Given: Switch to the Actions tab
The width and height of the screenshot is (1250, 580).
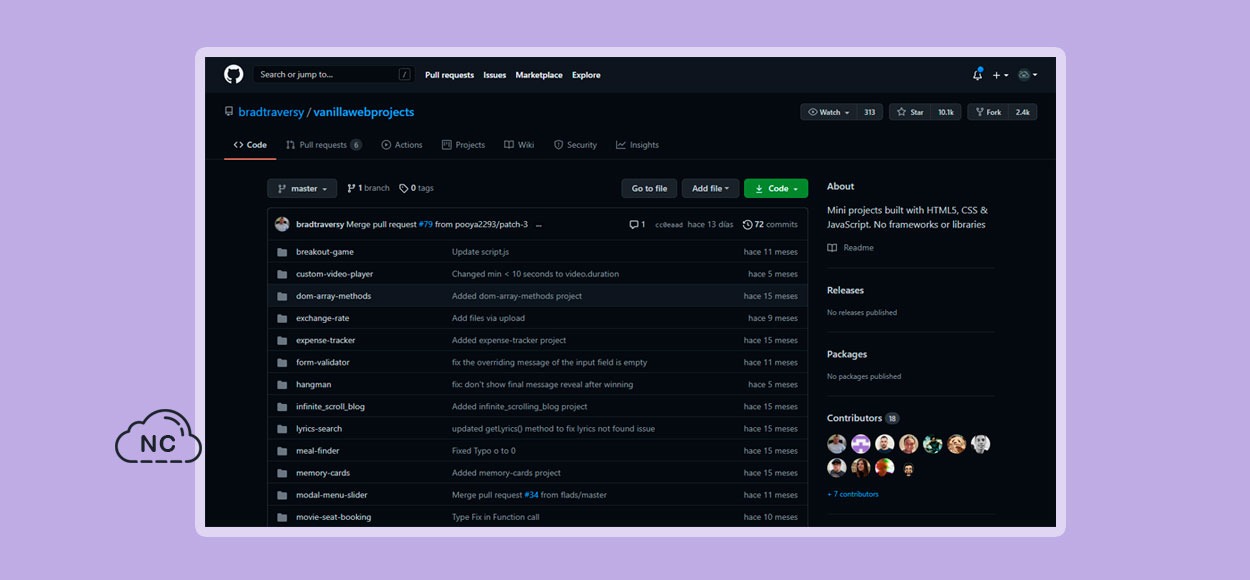Looking at the screenshot, I should click(x=402, y=145).
